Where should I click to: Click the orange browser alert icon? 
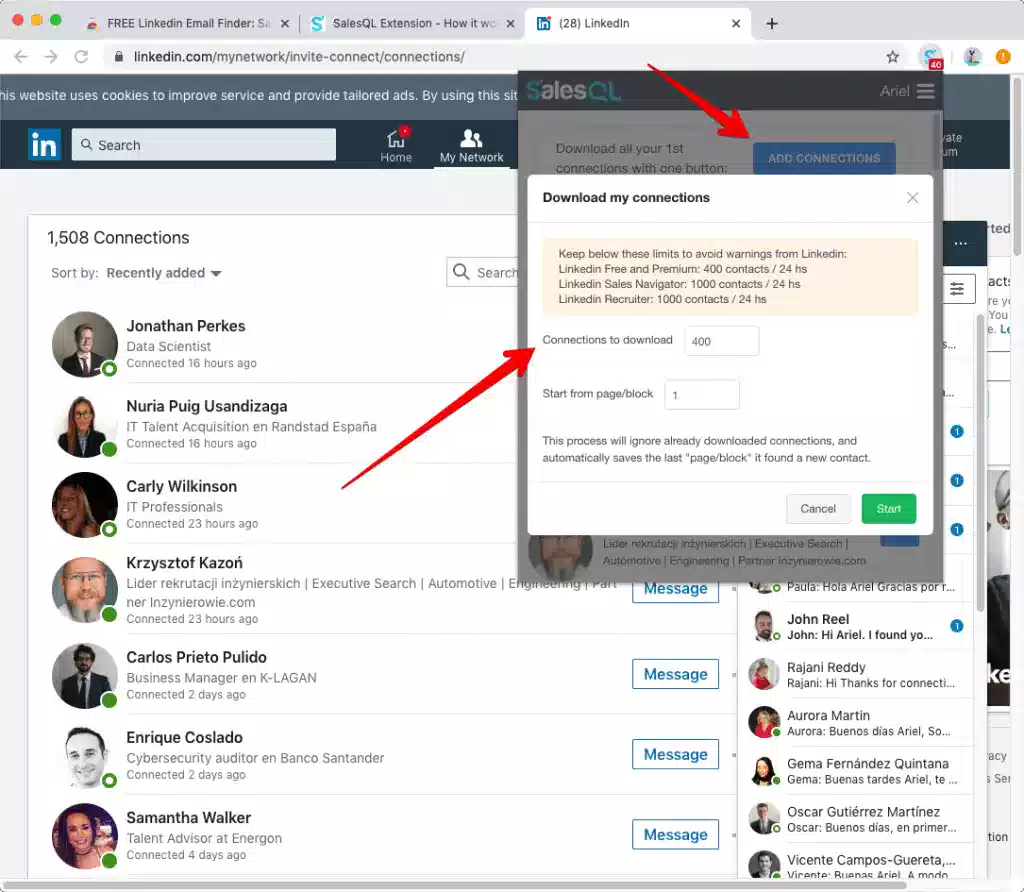click(x=1002, y=57)
